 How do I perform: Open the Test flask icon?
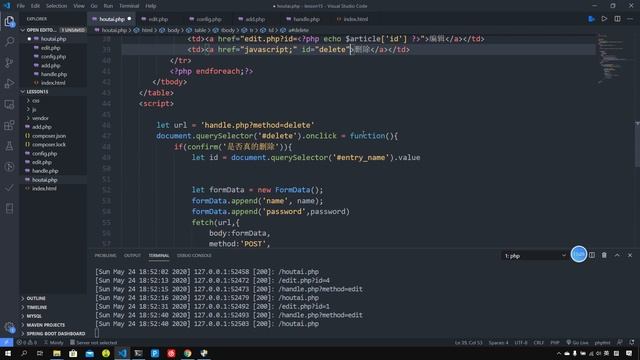click(x=9, y=146)
